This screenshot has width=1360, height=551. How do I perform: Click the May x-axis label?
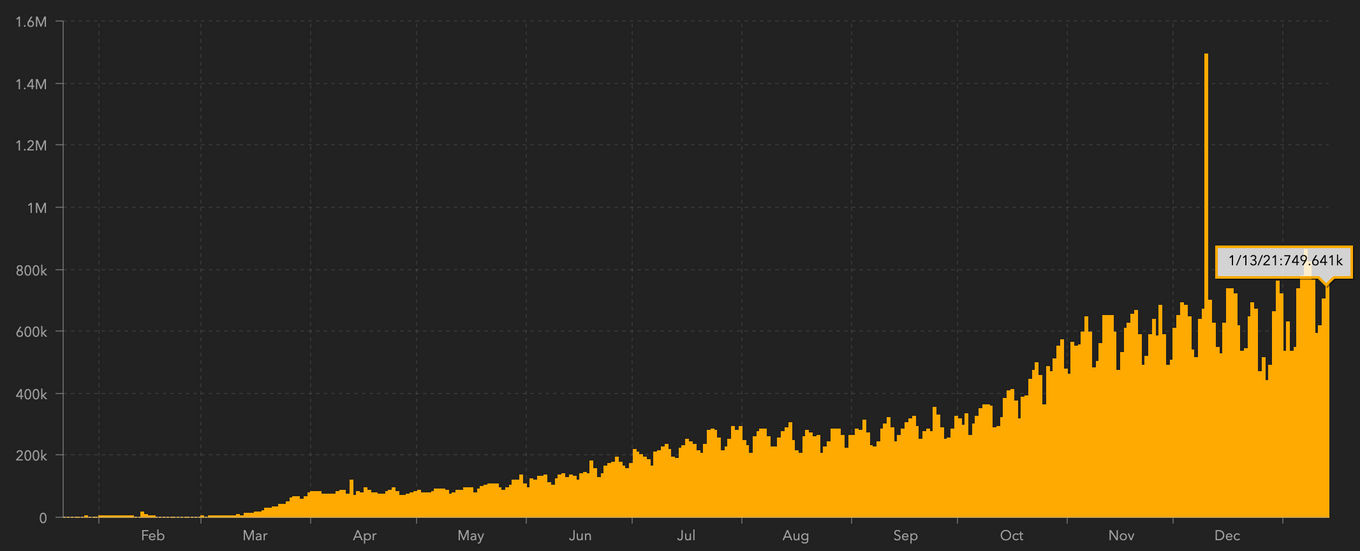coord(471,536)
